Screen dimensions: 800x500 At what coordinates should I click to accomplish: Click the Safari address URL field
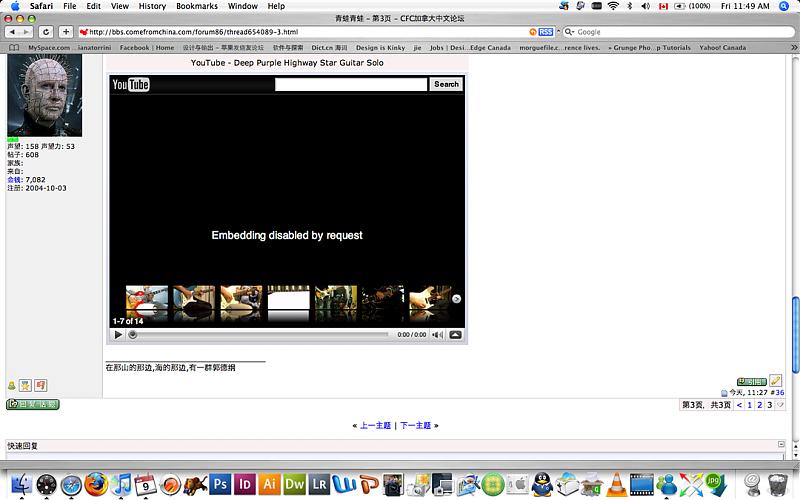click(x=304, y=32)
